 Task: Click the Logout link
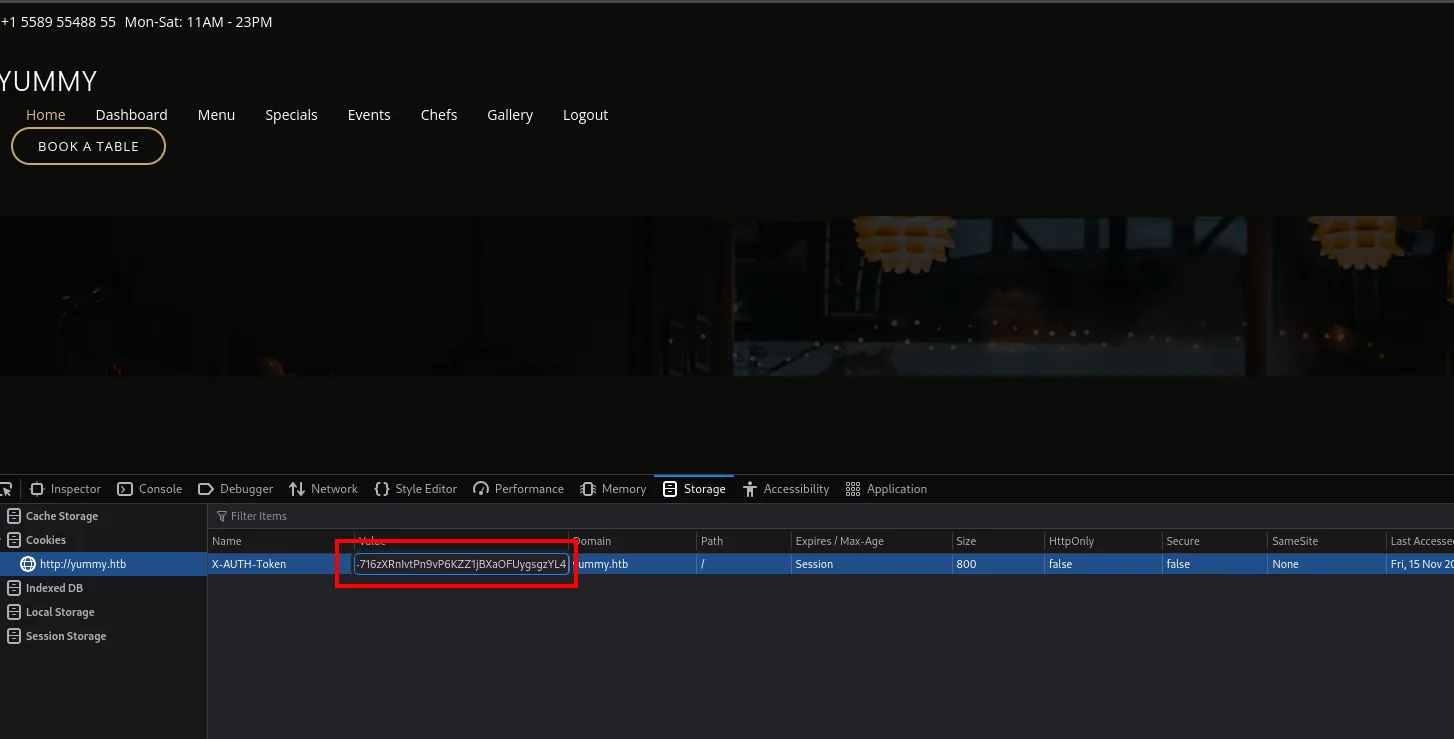[x=585, y=115]
